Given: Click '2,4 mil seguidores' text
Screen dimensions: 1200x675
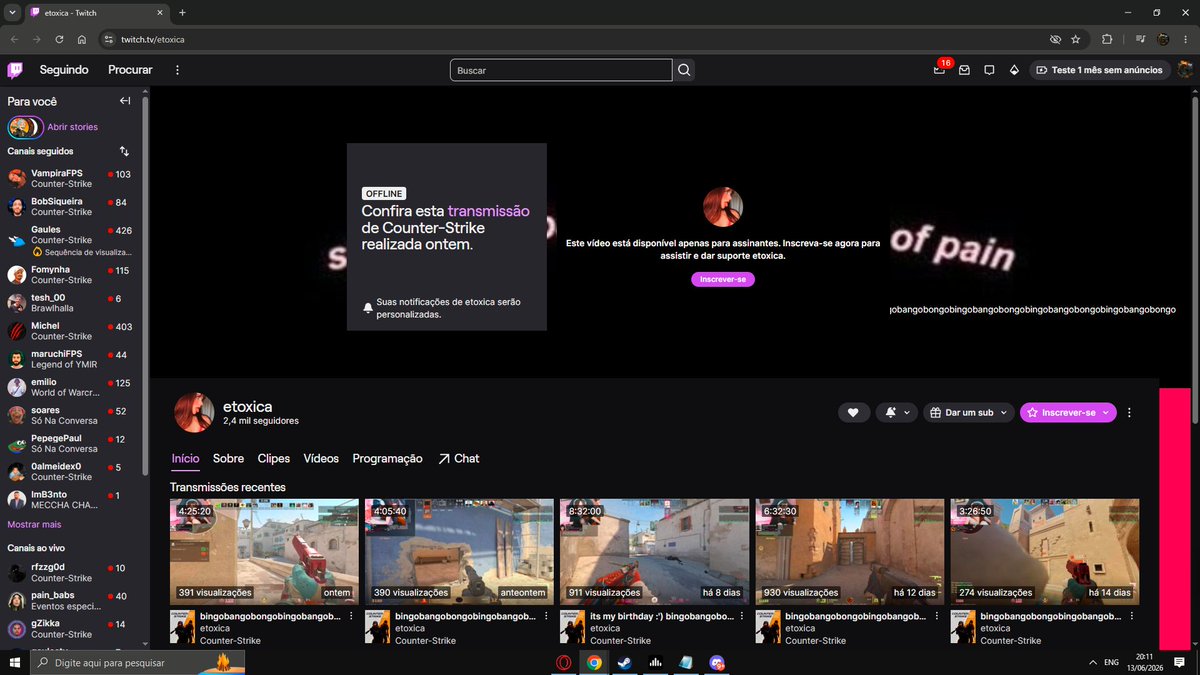Looking at the screenshot, I should (x=261, y=421).
